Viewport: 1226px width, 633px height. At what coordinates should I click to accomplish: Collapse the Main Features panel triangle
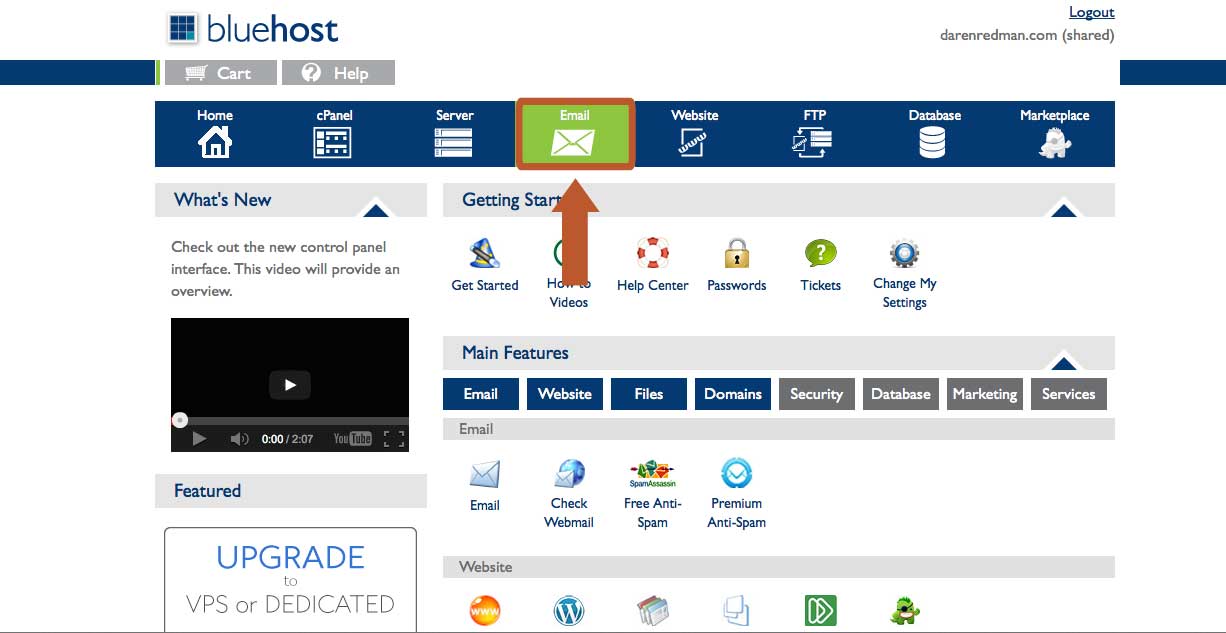(1063, 363)
